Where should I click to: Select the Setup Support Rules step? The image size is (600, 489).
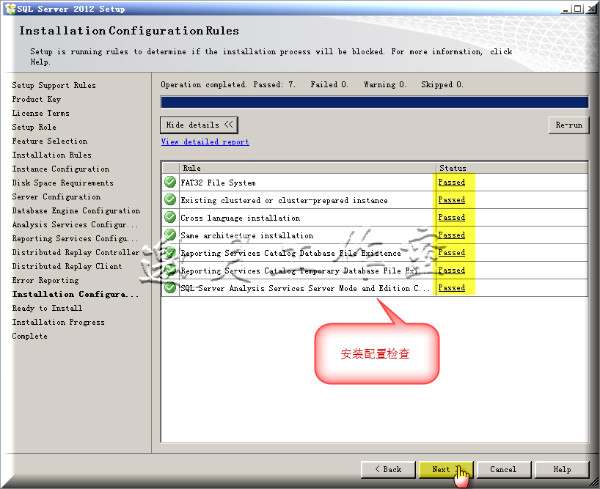point(54,85)
